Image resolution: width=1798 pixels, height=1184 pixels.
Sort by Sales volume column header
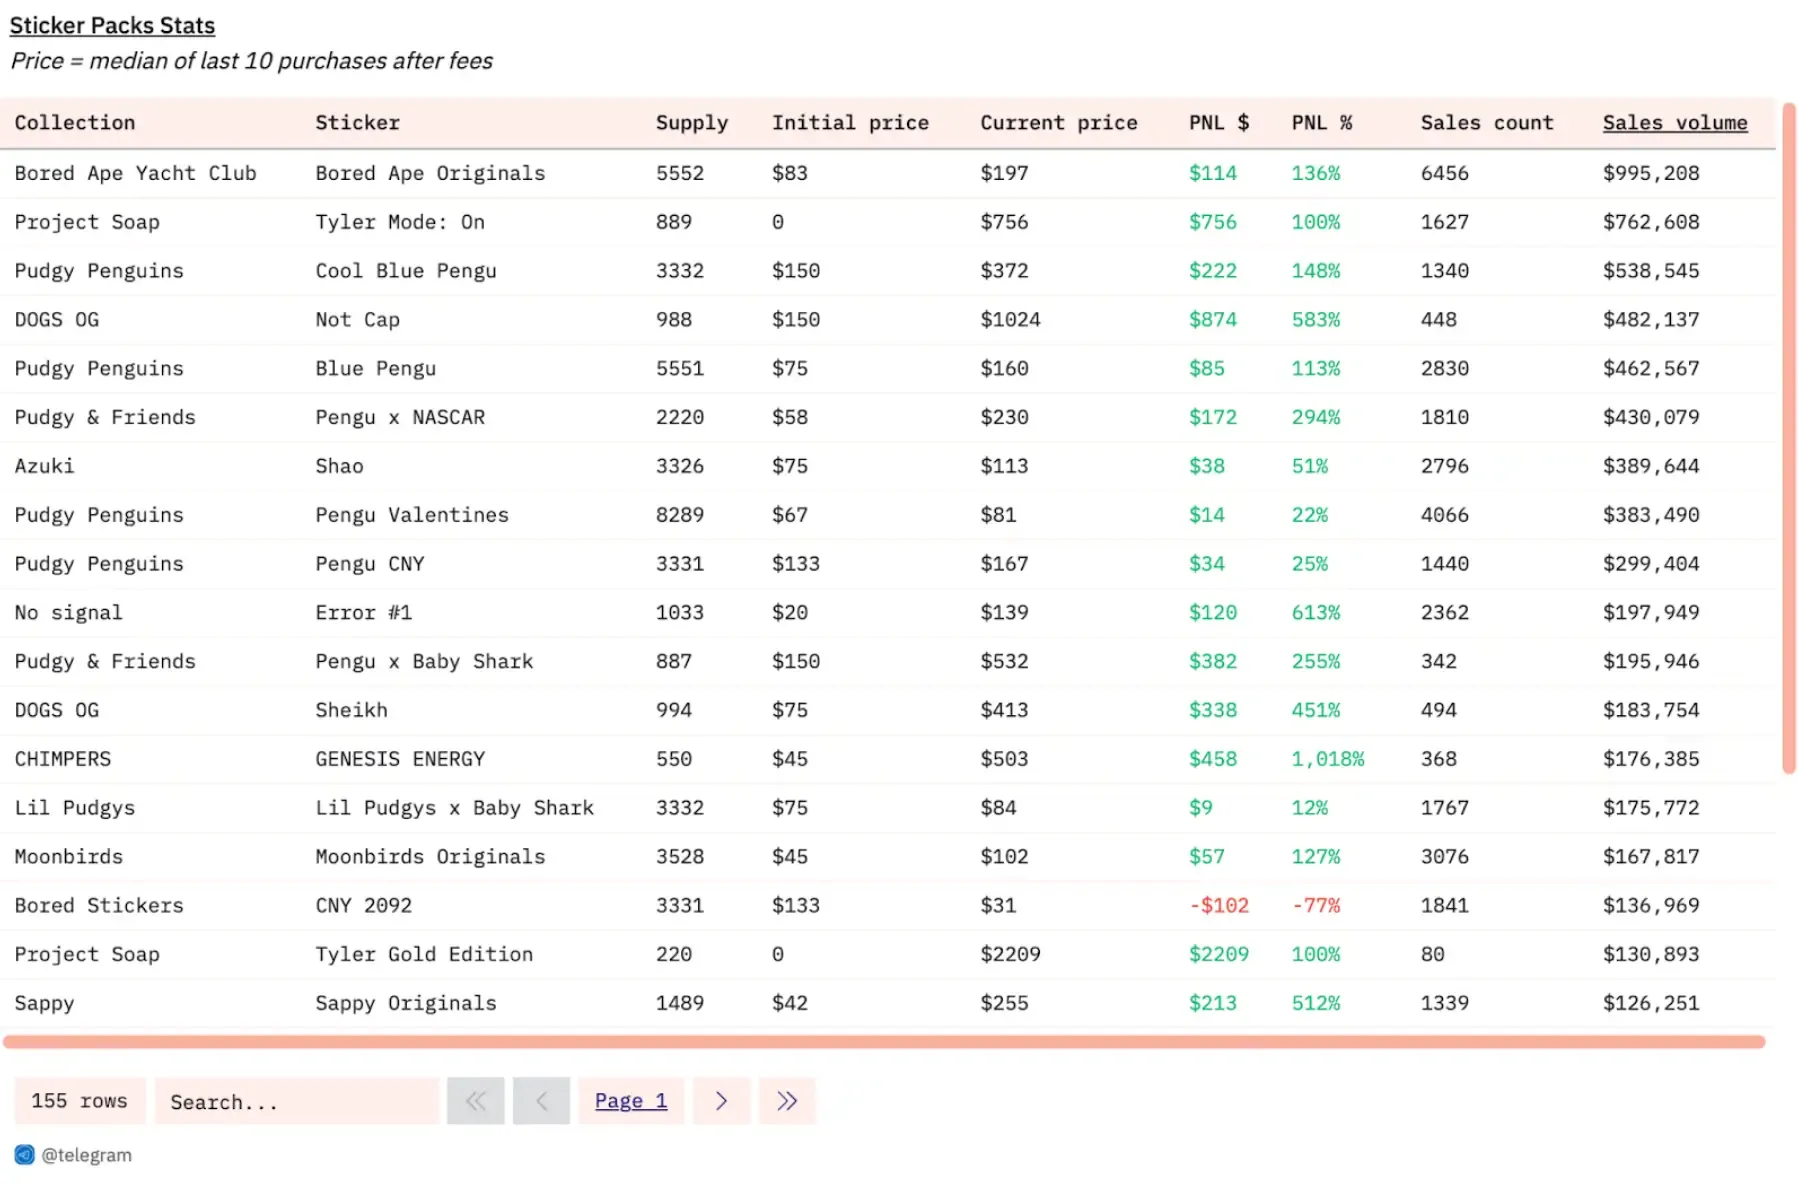point(1674,123)
